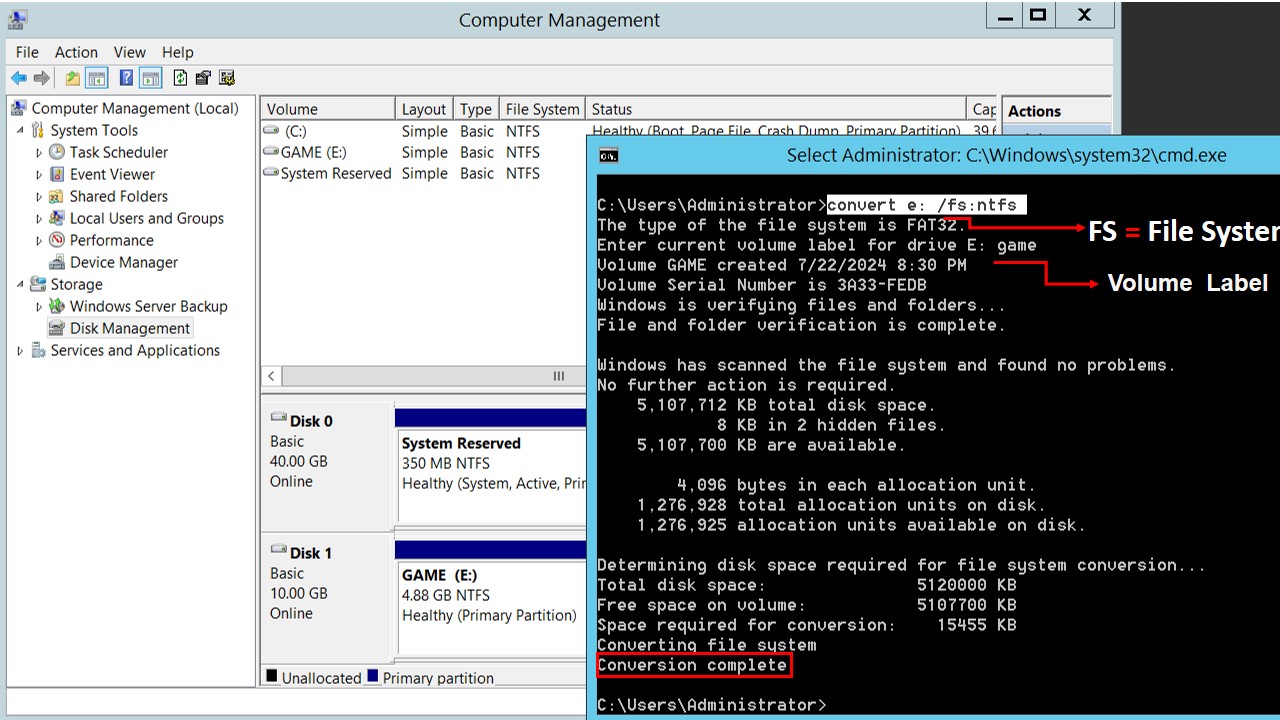Refresh the view using the green-arrows icon
This screenshot has height=720, width=1280.
(x=180, y=78)
